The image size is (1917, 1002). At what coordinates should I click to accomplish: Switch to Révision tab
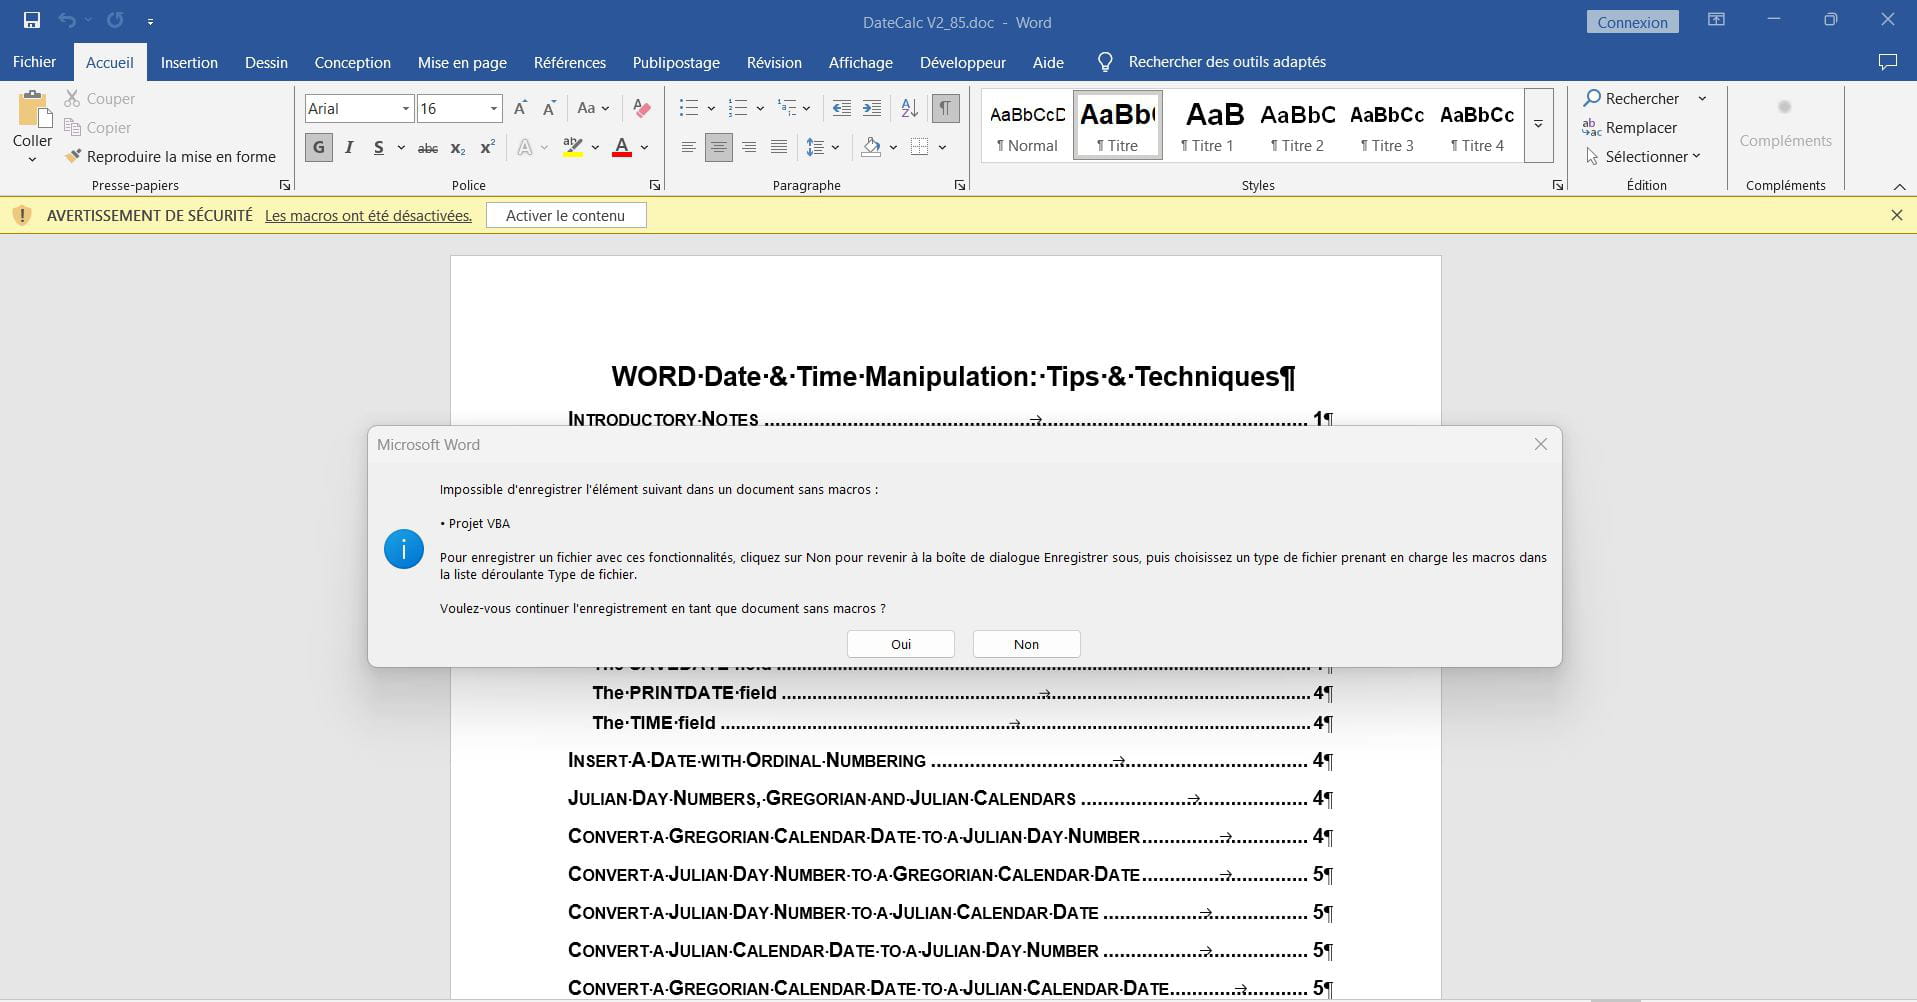click(x=774, y=62)
